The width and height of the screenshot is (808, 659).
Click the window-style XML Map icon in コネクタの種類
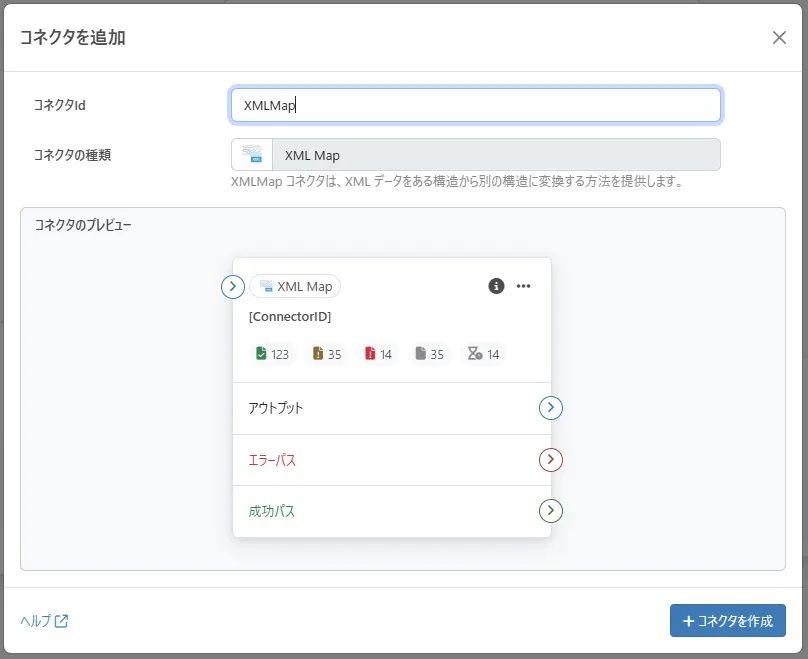[x=251, y=154]
